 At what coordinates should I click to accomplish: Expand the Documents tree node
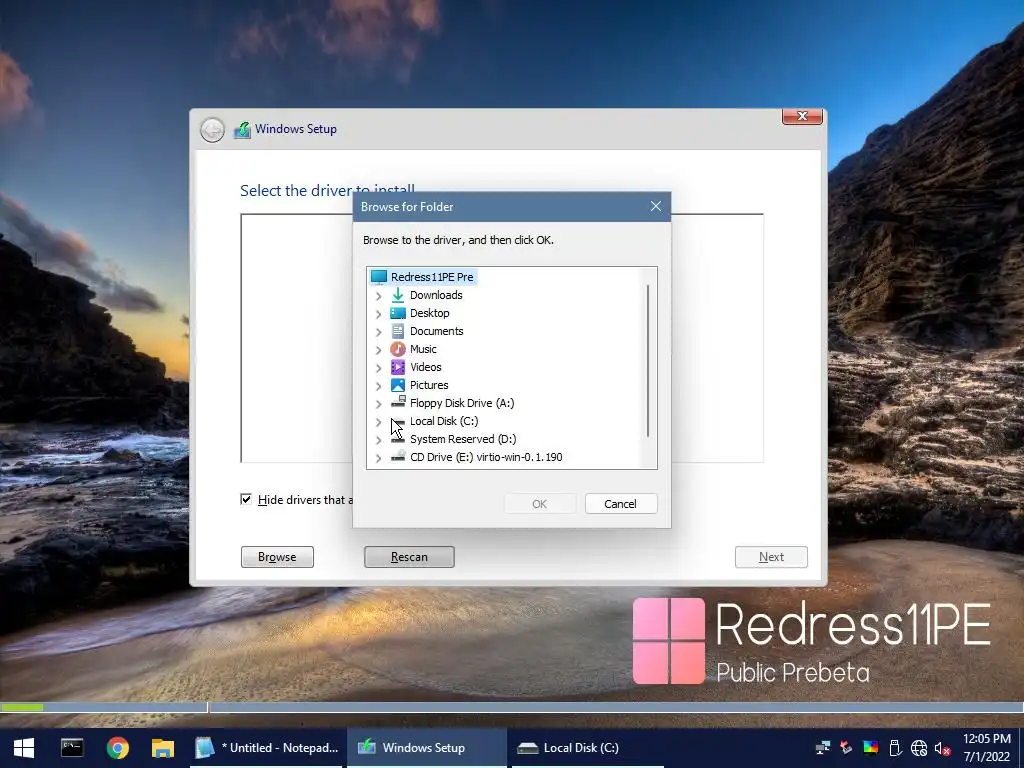coord(379,332)
